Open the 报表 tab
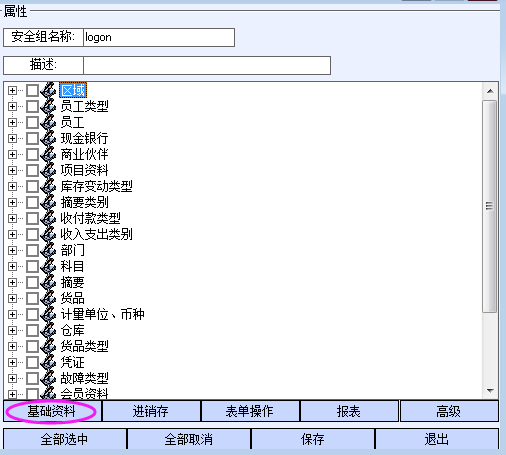This screenshot has height=455, width=506. [x=349, y=411]
